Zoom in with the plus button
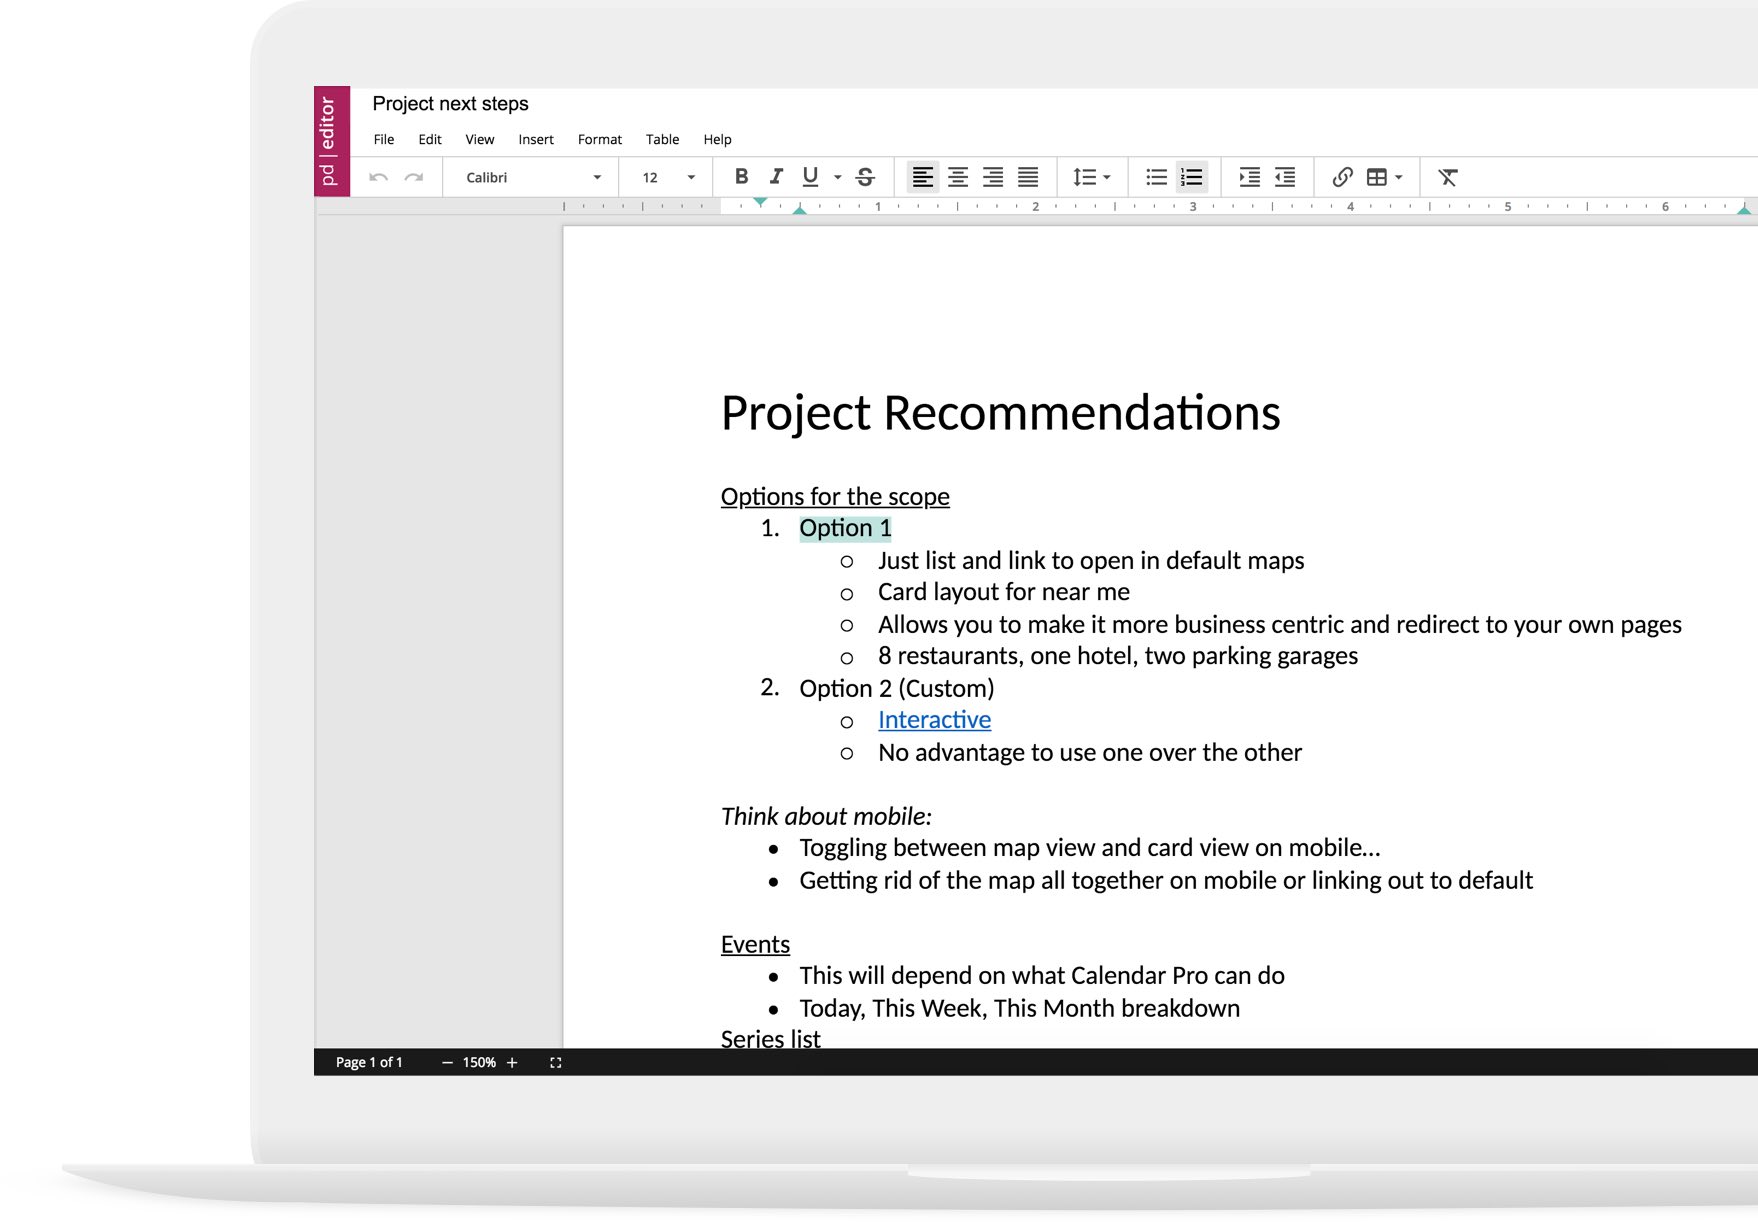Screen dimensions: 1758x1222 pyautogui.click(x=512, y=1063)
